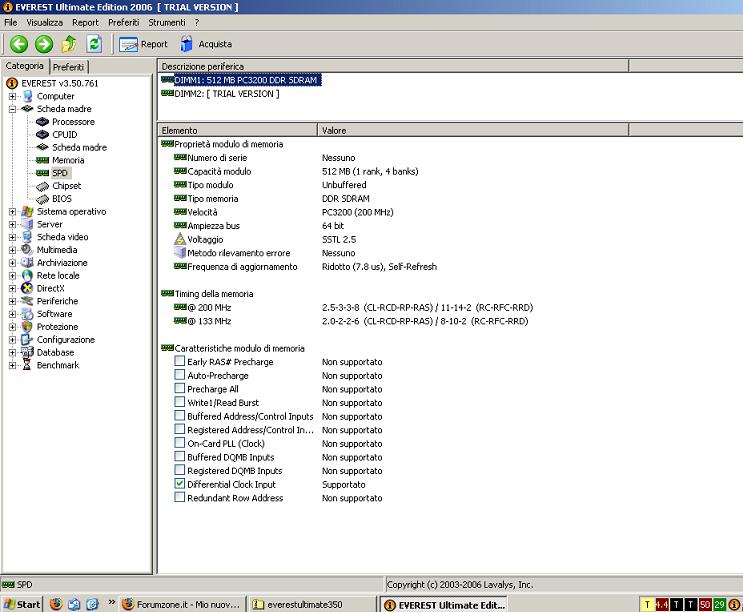The image size is (743, 612).
Task: Toggle the Early RAS# Precharge checkbox
Action: (x=180, y=362)
